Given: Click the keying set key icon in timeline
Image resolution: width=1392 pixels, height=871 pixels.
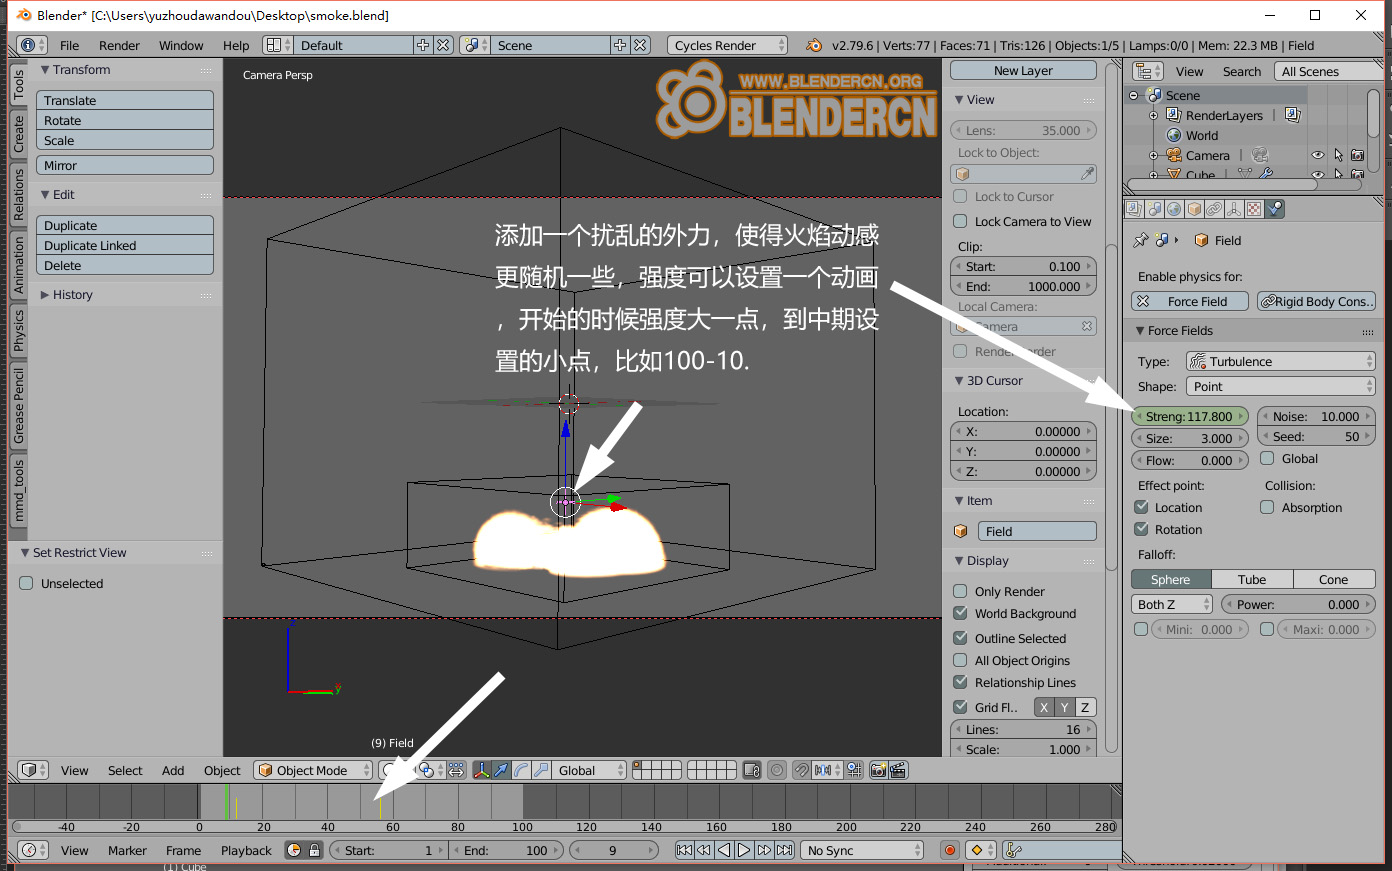Looking at the screenshot, I should pyautogui.click(x=1013, y=850).
